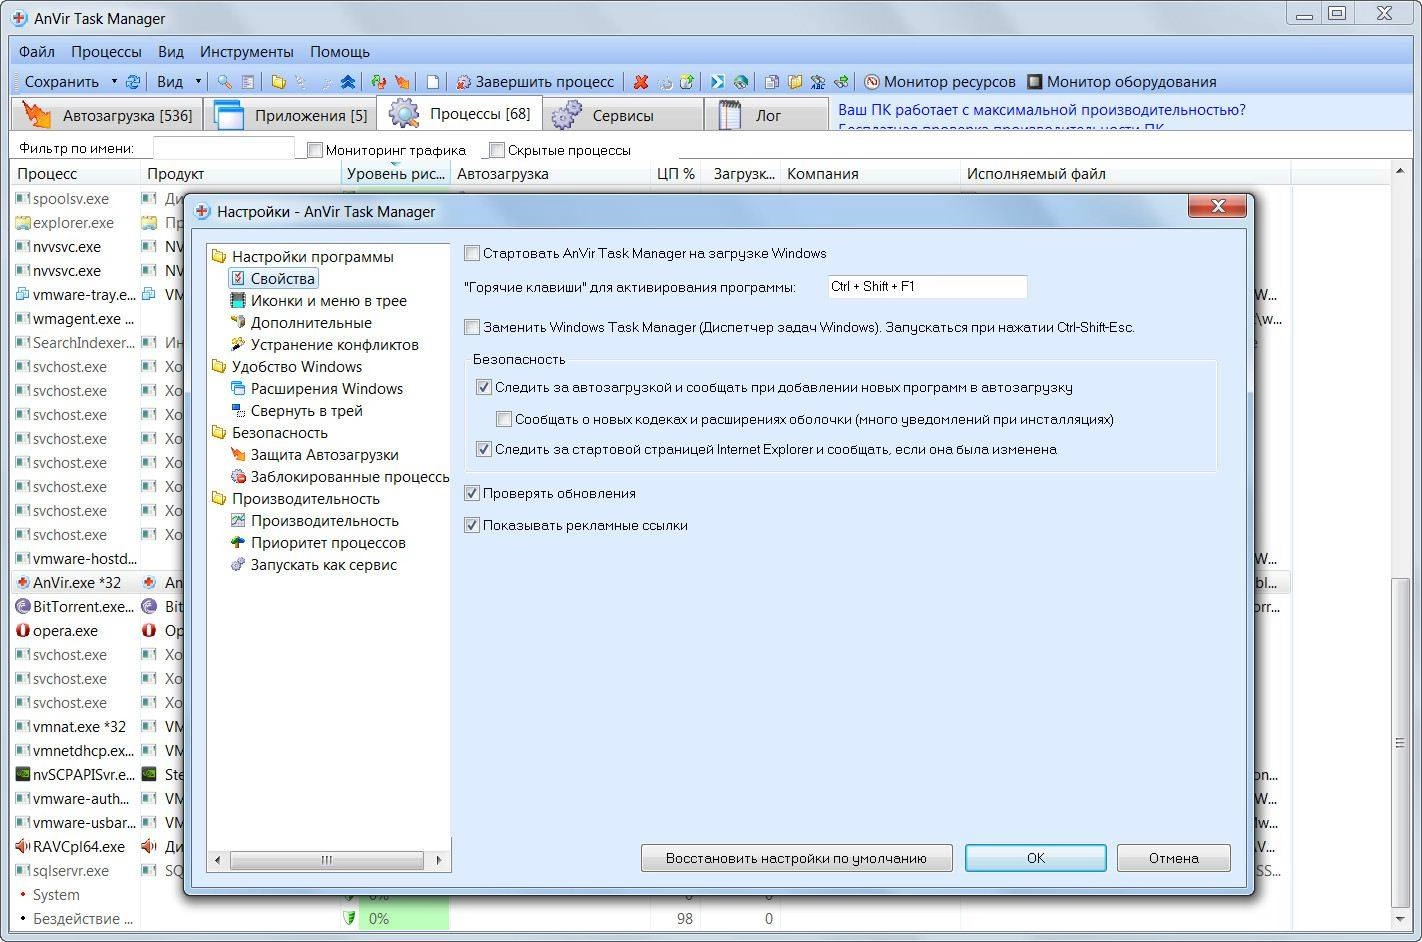The height and width of the screenshot is (942, 1422).
Task: Select Запускать как сервис tree item
Action: 314,565
